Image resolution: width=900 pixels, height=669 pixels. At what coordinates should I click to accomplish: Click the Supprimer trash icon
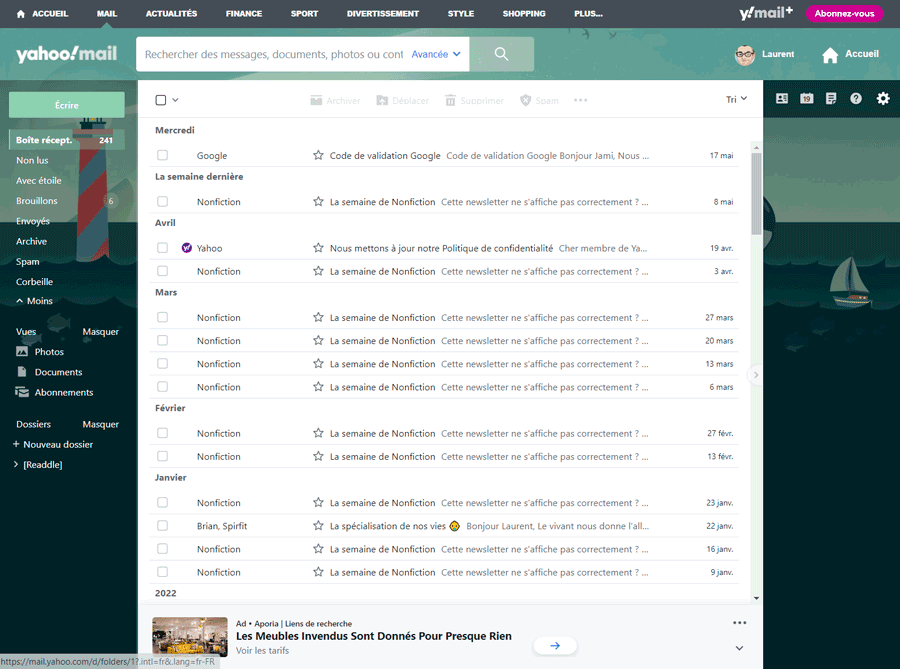450,100
